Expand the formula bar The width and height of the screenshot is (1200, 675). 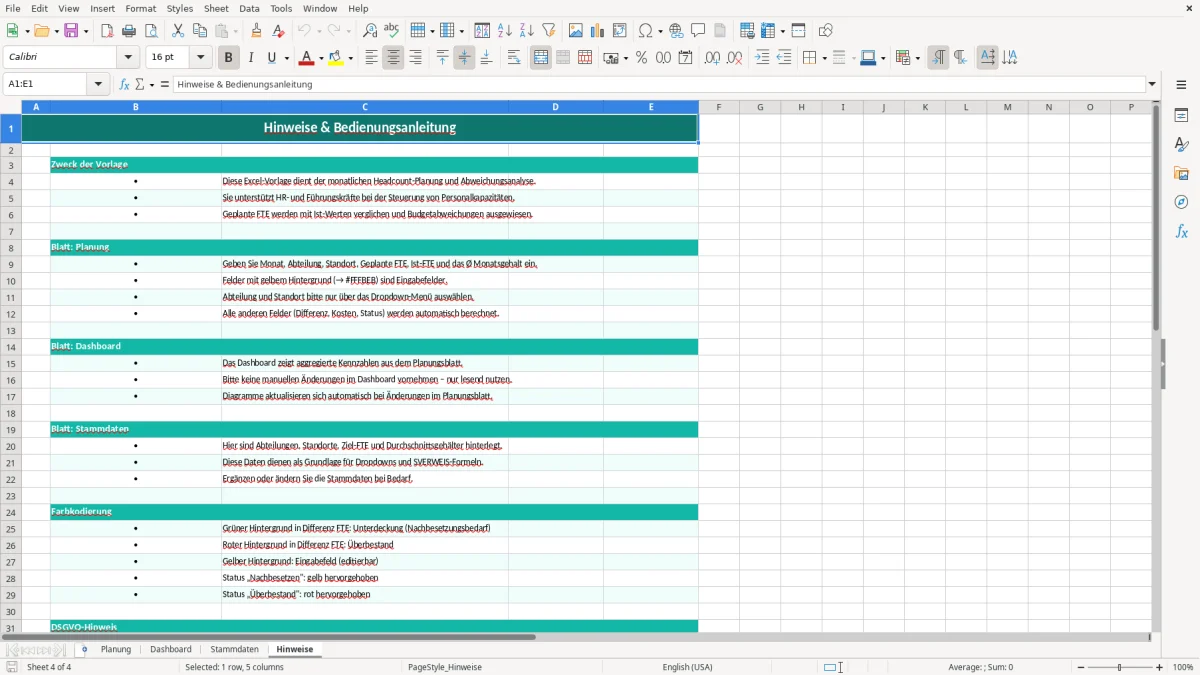click(1152, 84)
